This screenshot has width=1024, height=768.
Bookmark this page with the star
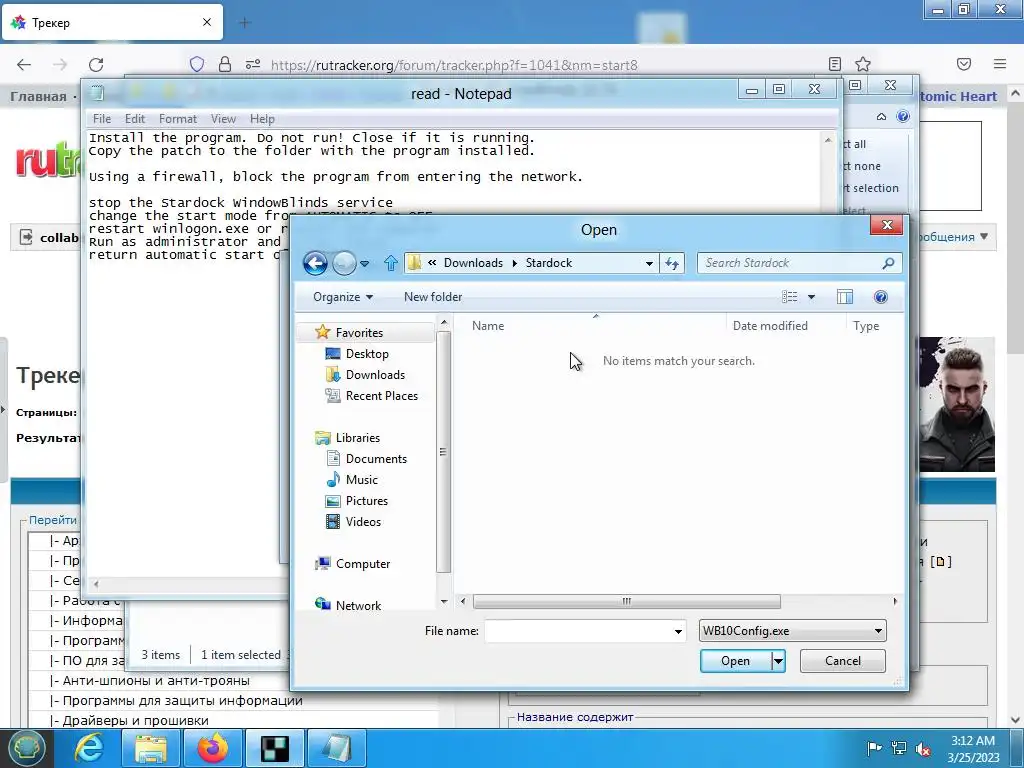(863, 64)
